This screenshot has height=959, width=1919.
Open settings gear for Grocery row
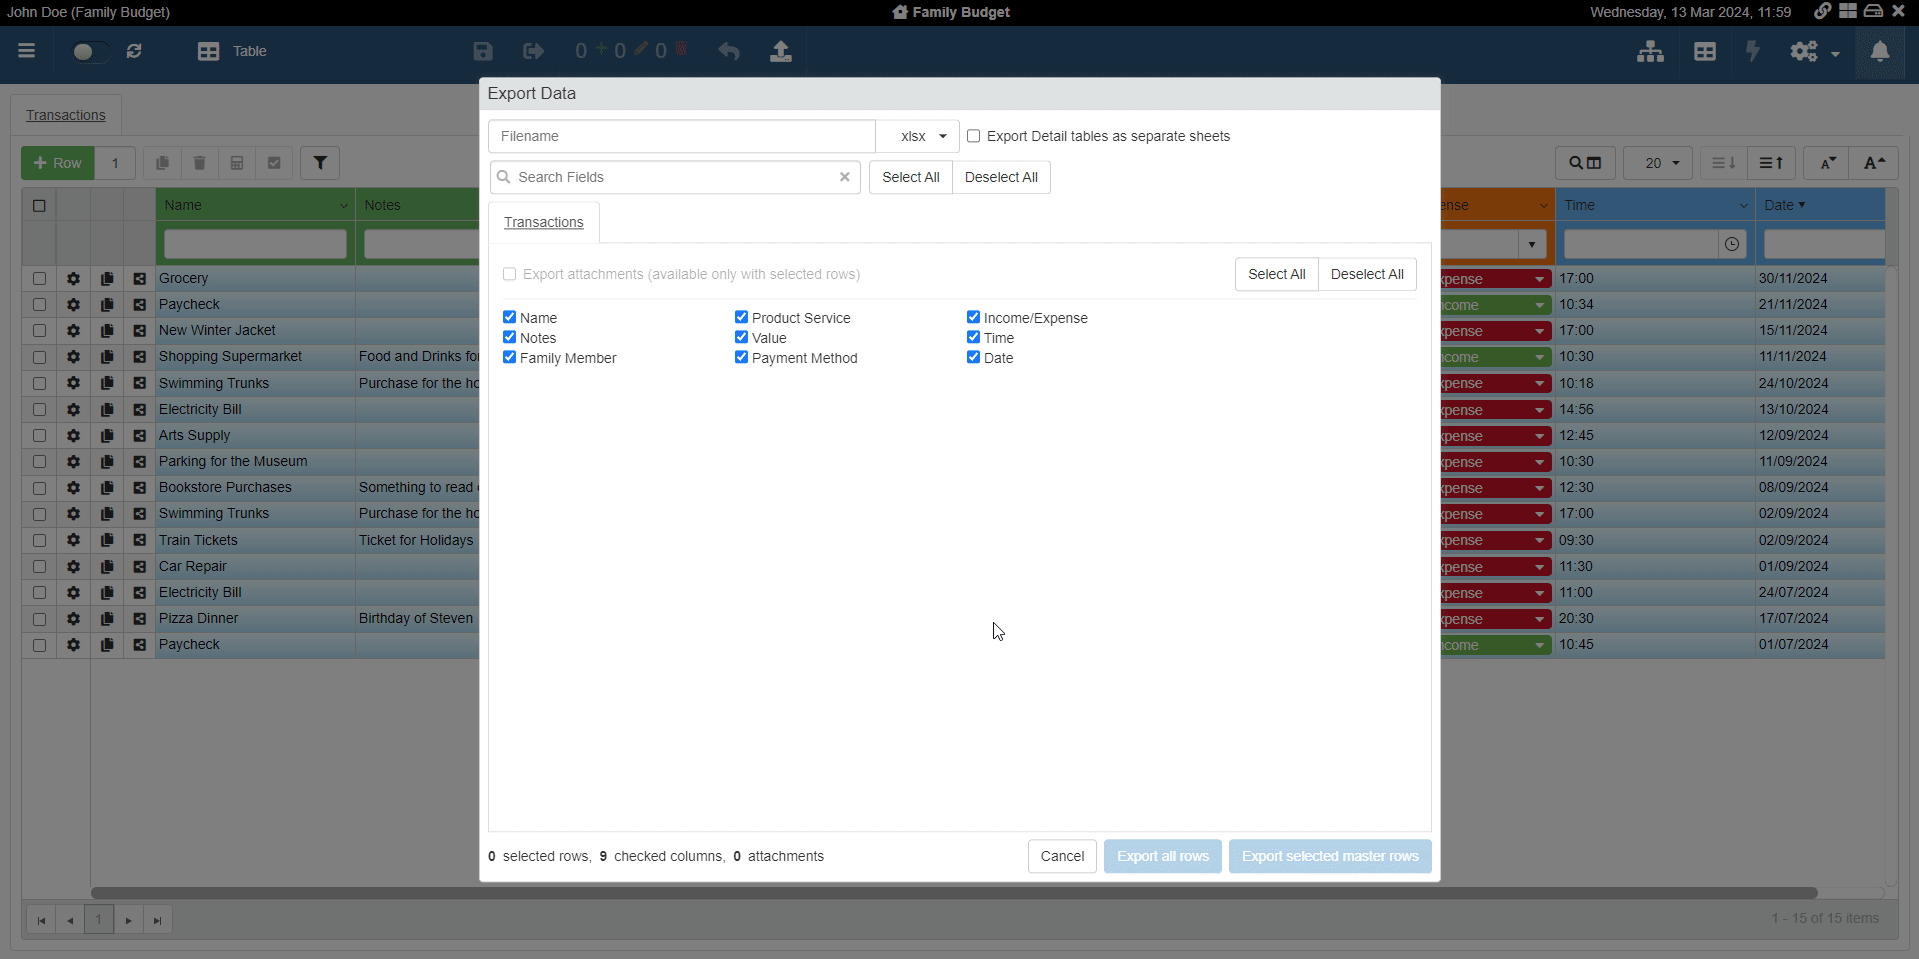[73, 279]
